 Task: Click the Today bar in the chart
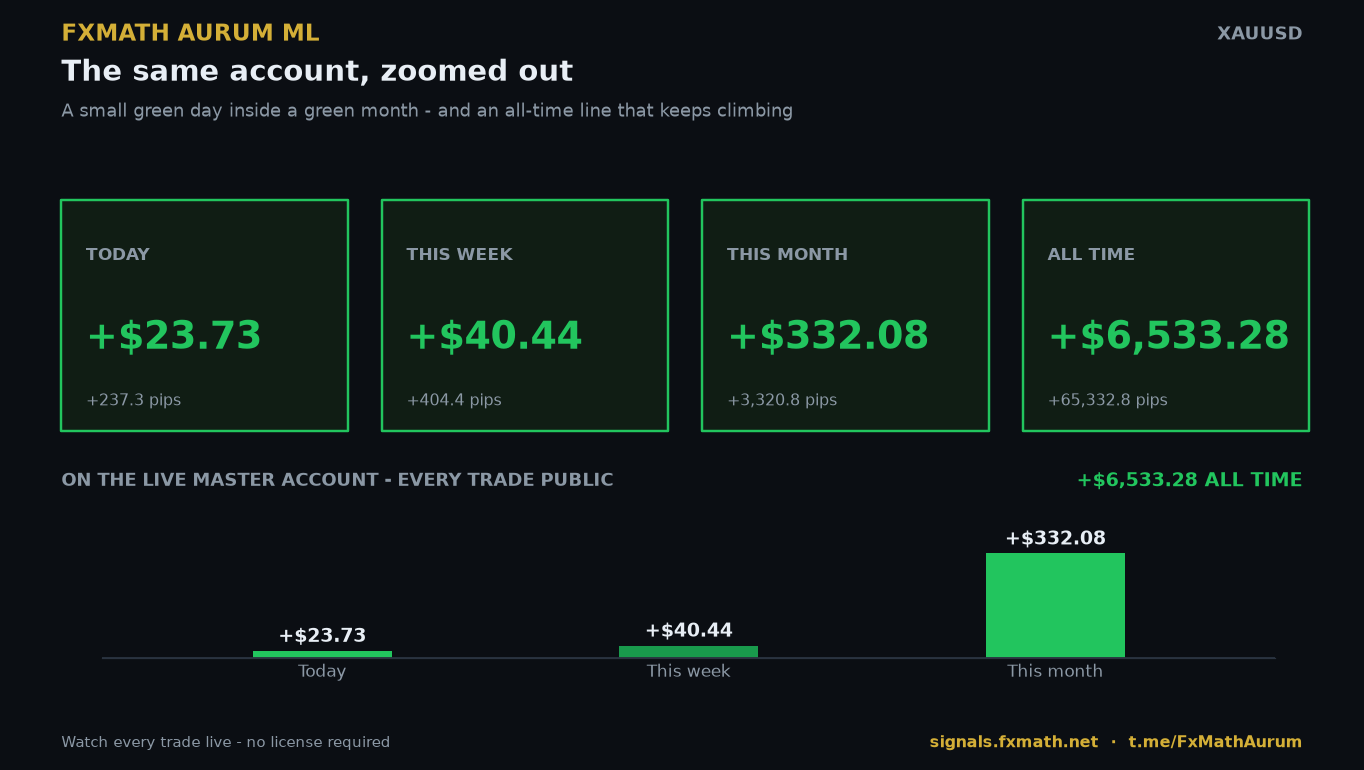click(x=322, y=654)
